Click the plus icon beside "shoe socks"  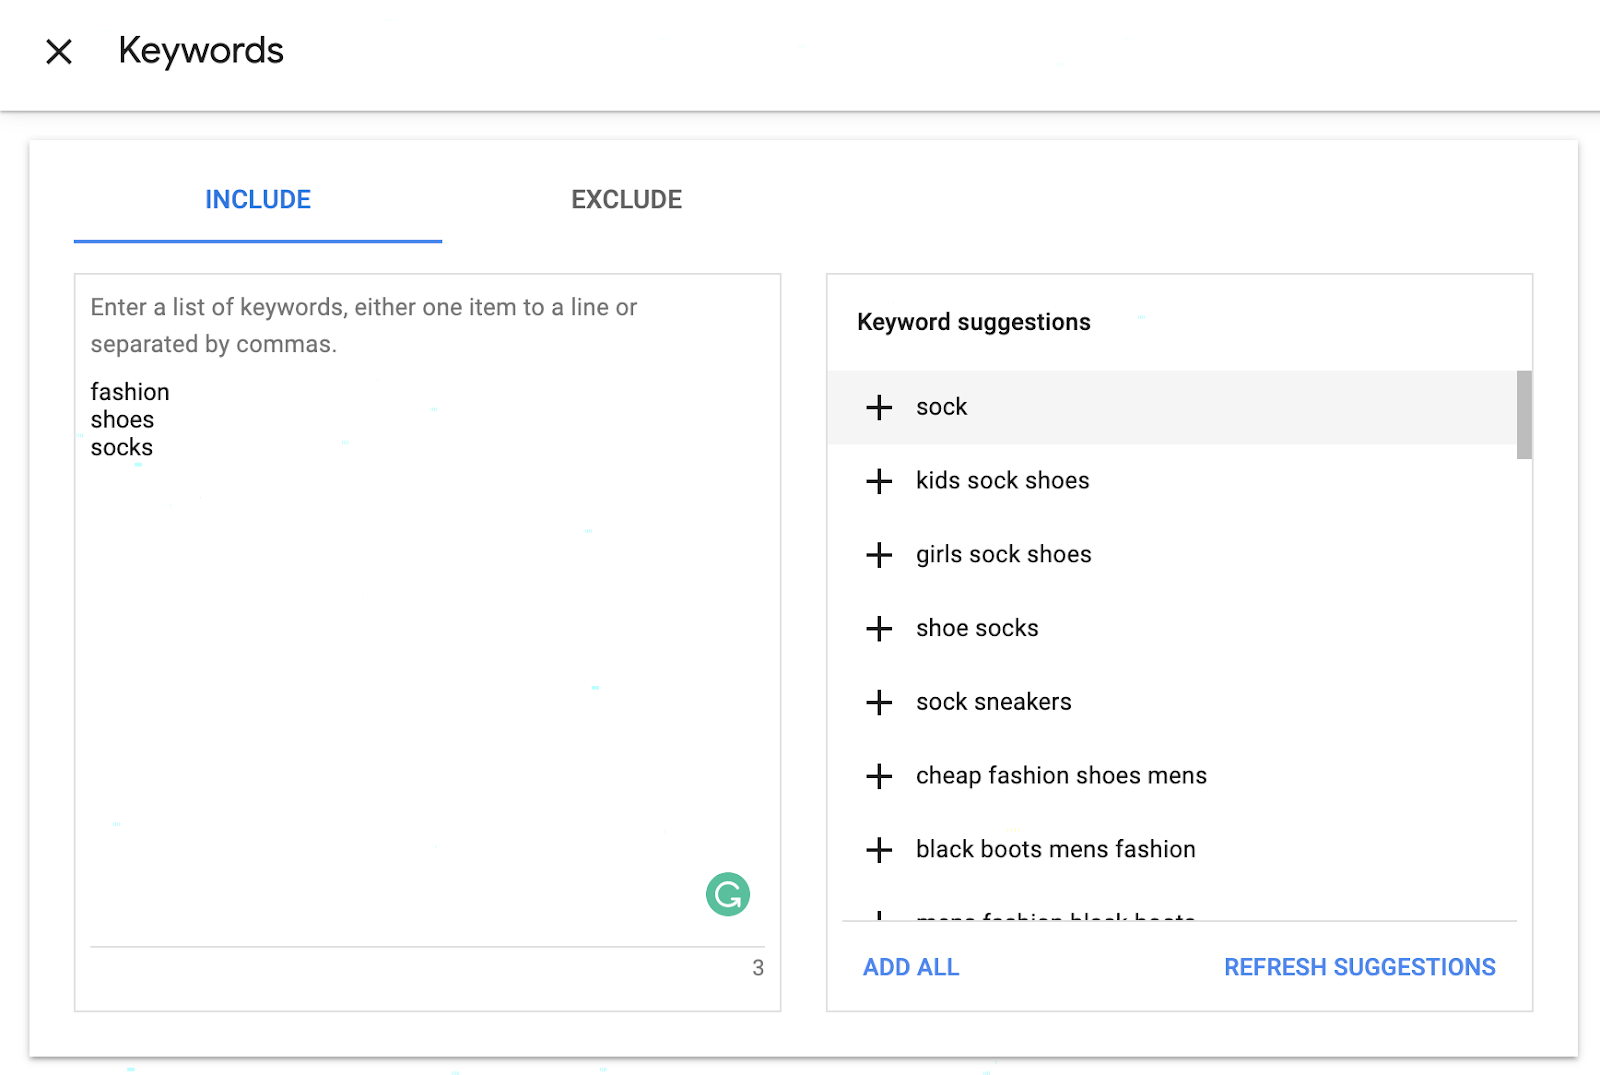coord(879,628)
